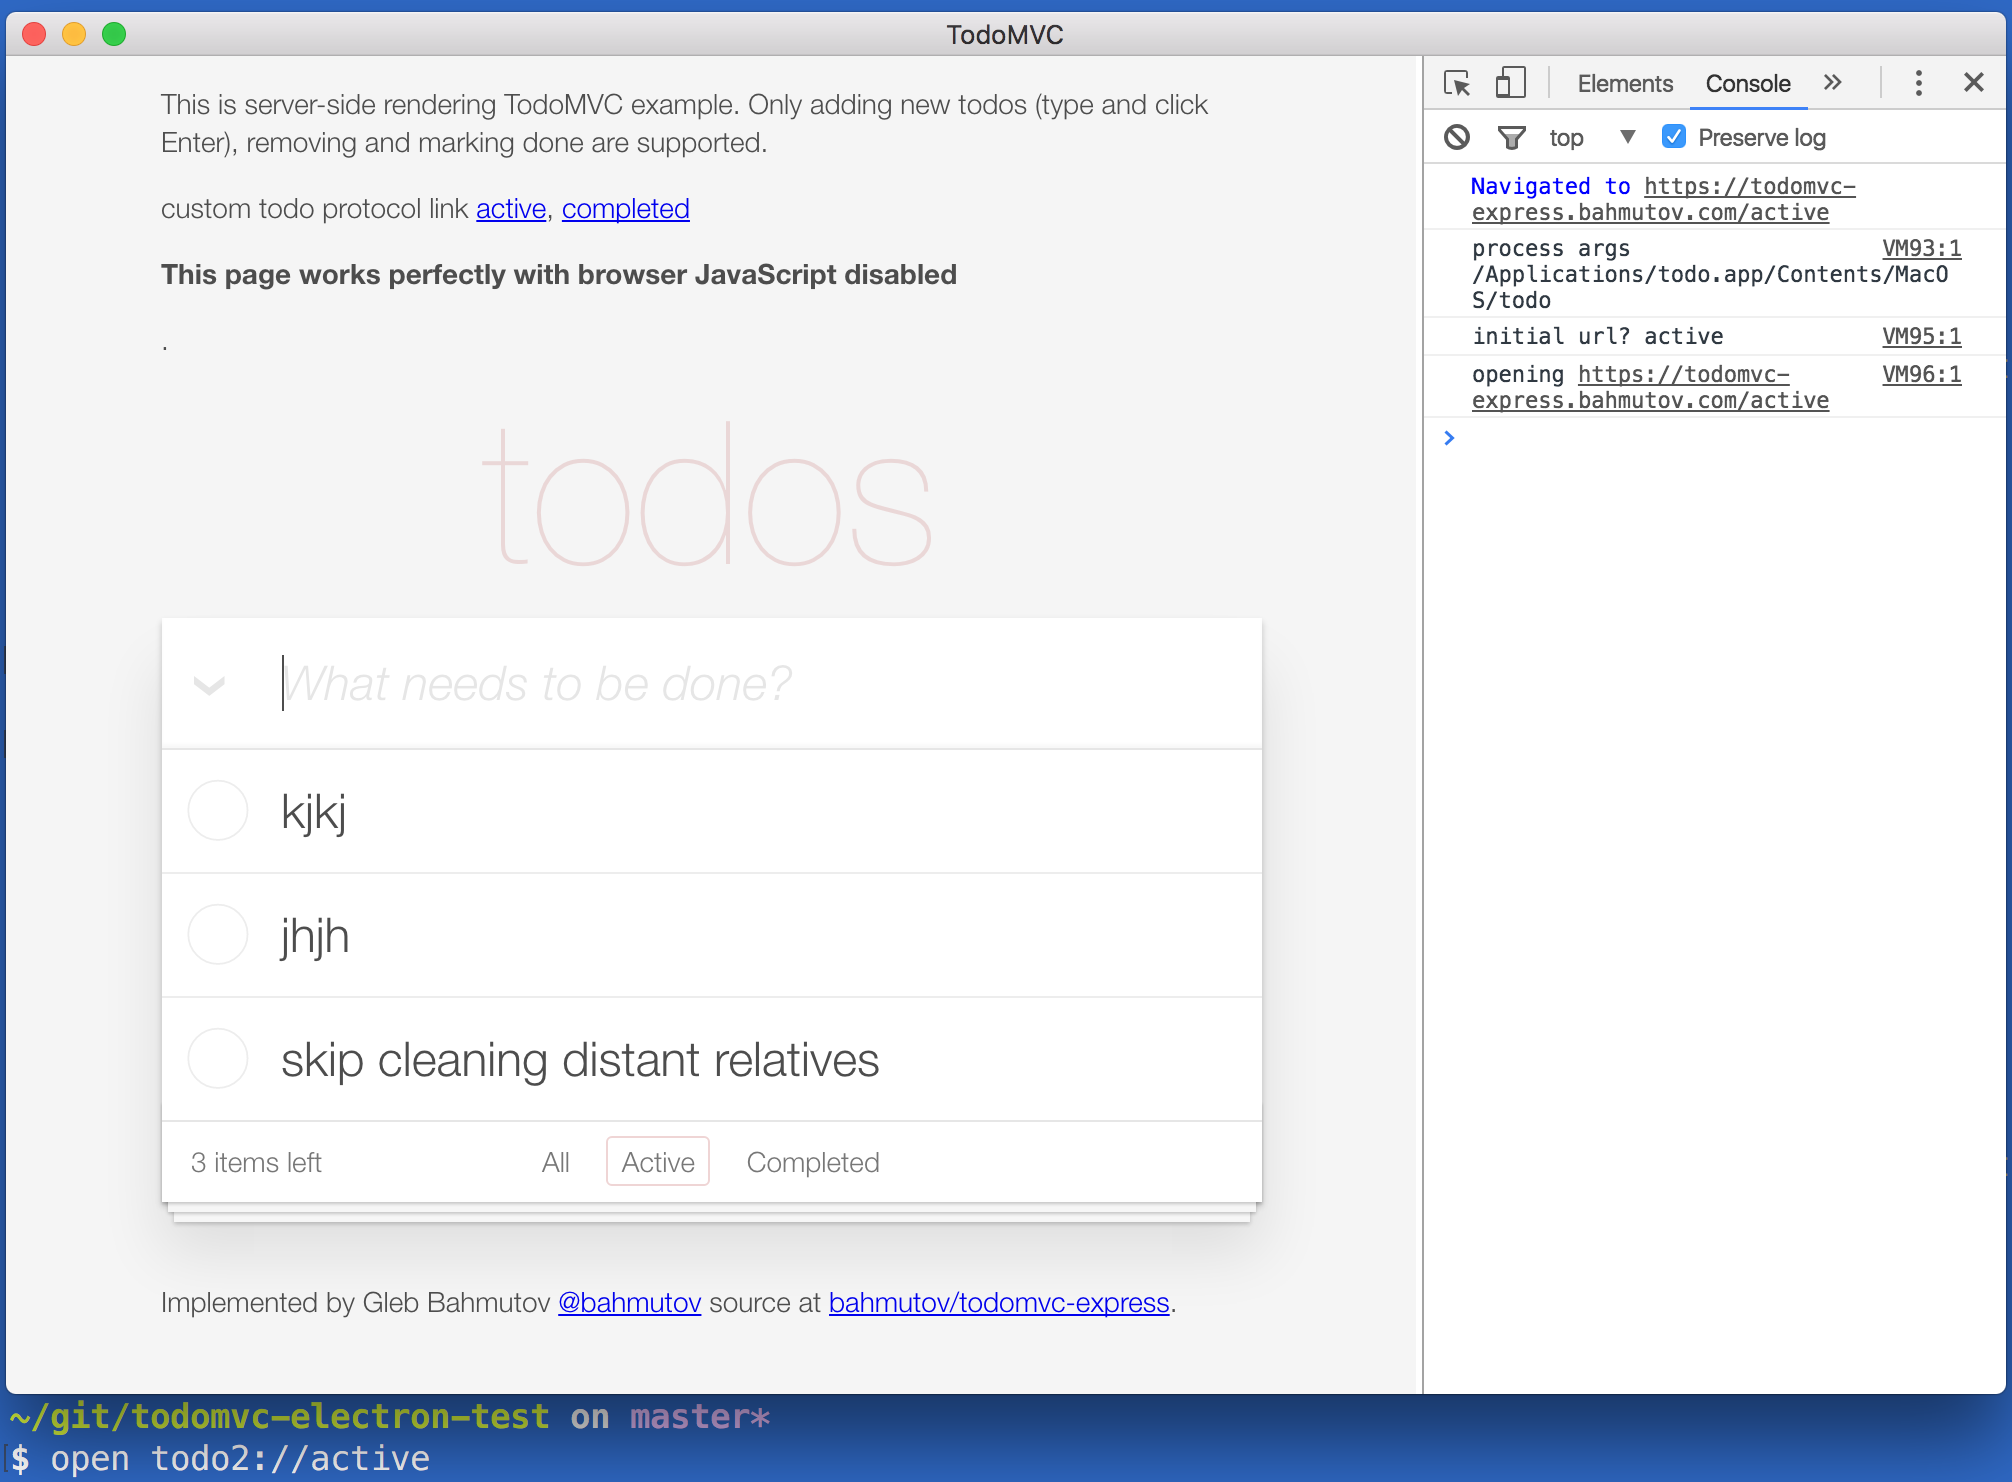Open the console filter funnel icon
Screen dimensions: 2012x1482
click(1511, 137)
